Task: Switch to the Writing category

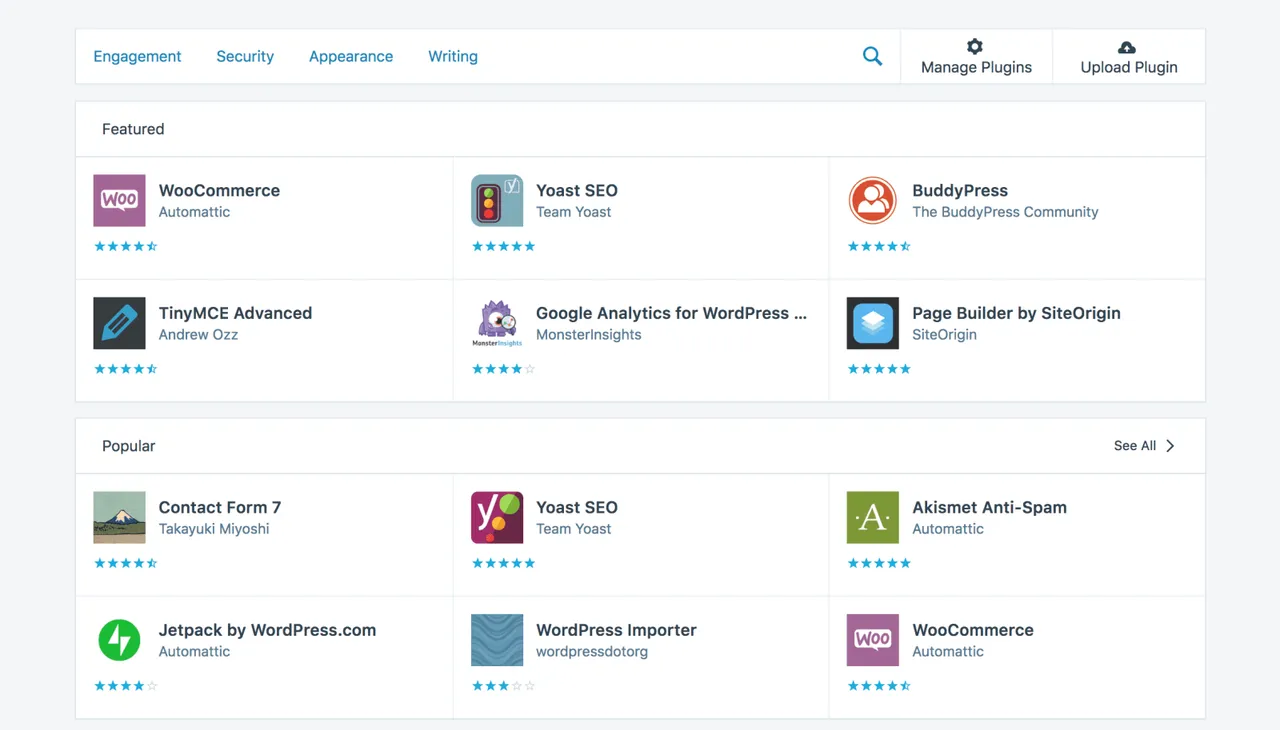Action: (x=453, y=56)
